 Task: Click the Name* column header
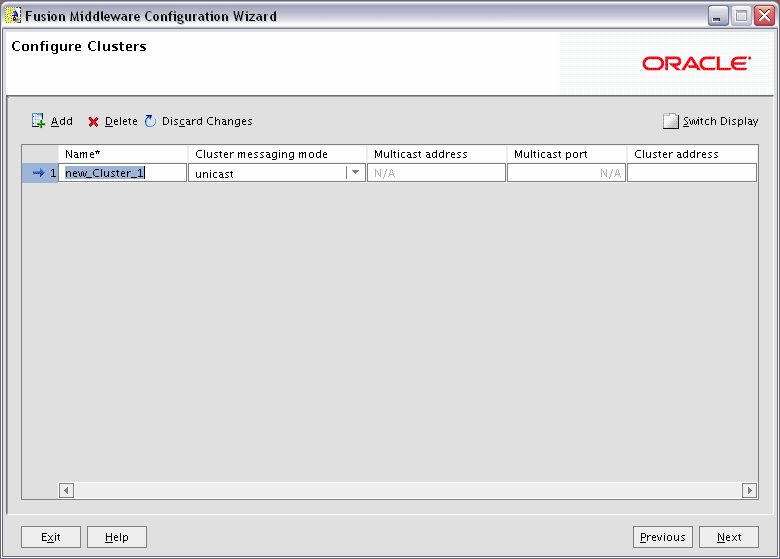[123, 154]
